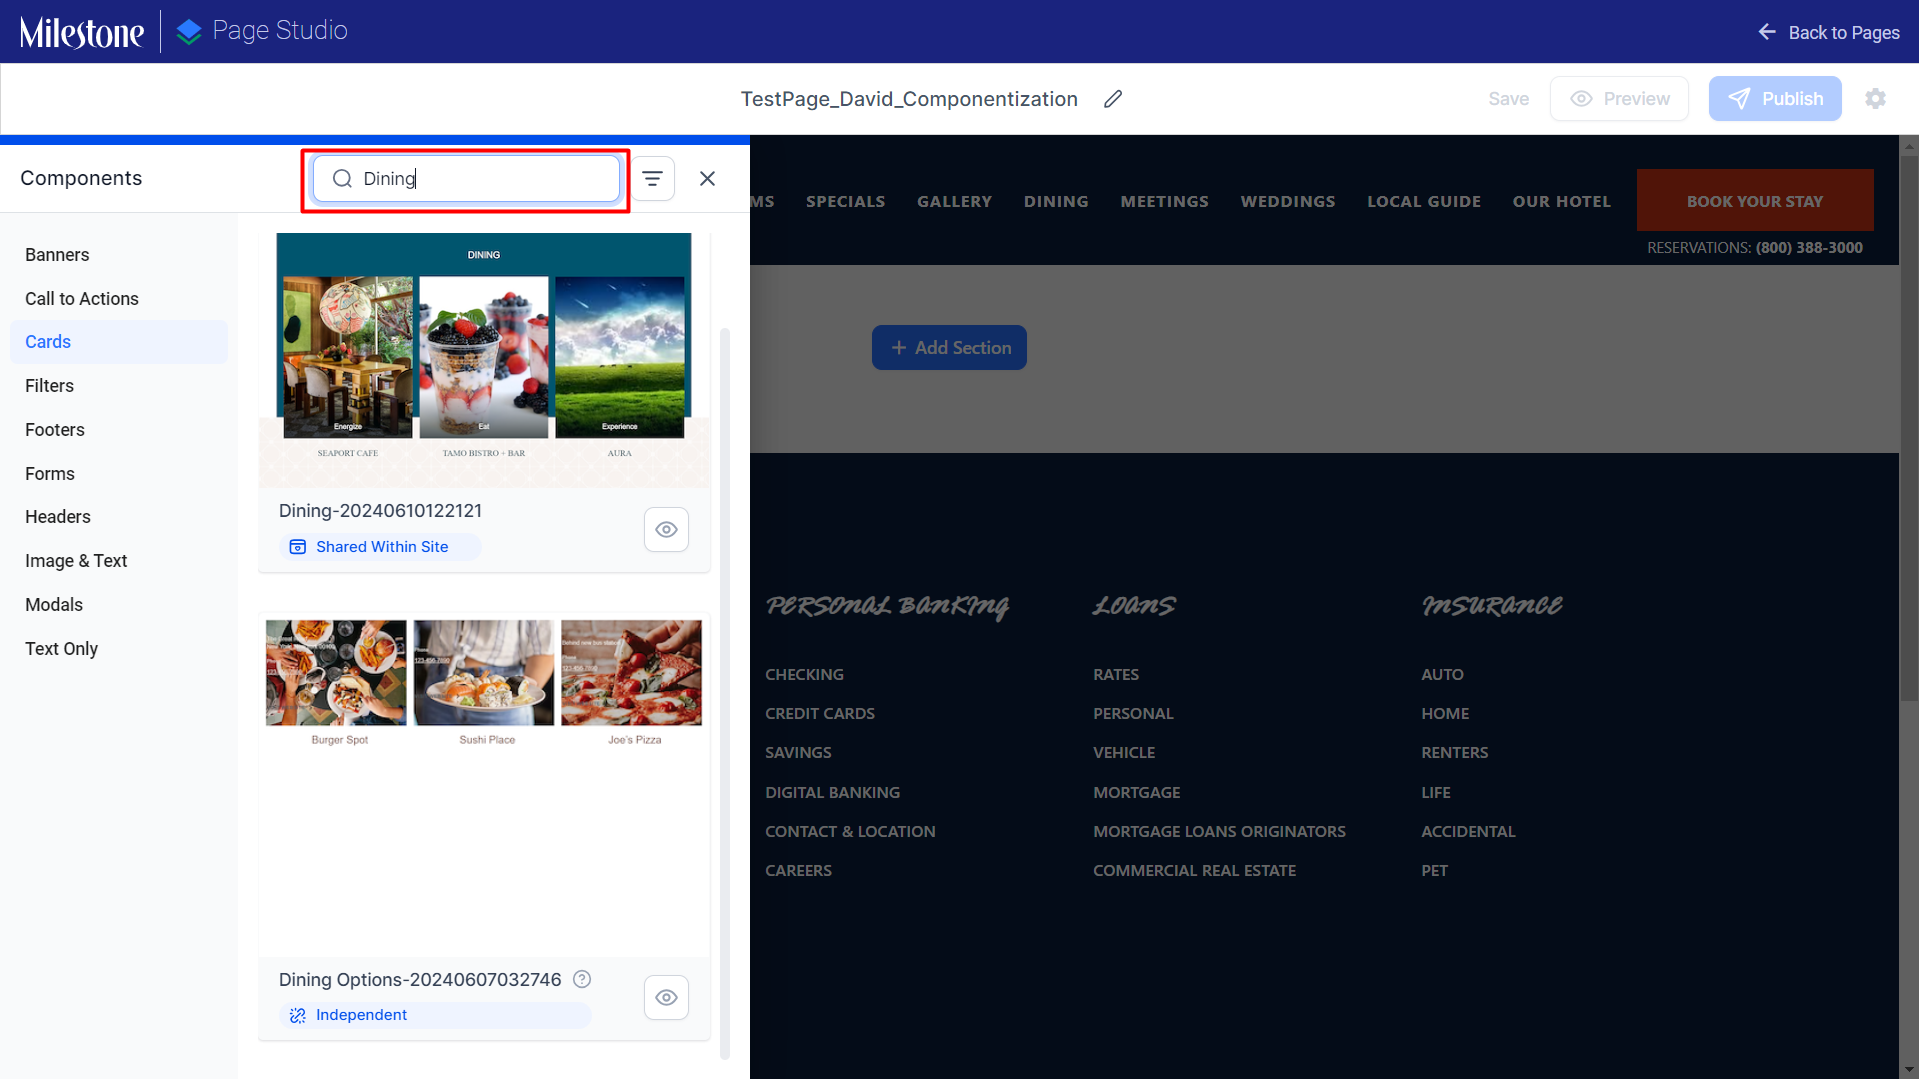Preview the Dining Options-20240607032746 component
This screenshot has width=1919, height=1079.
click(x=666, y=997)
